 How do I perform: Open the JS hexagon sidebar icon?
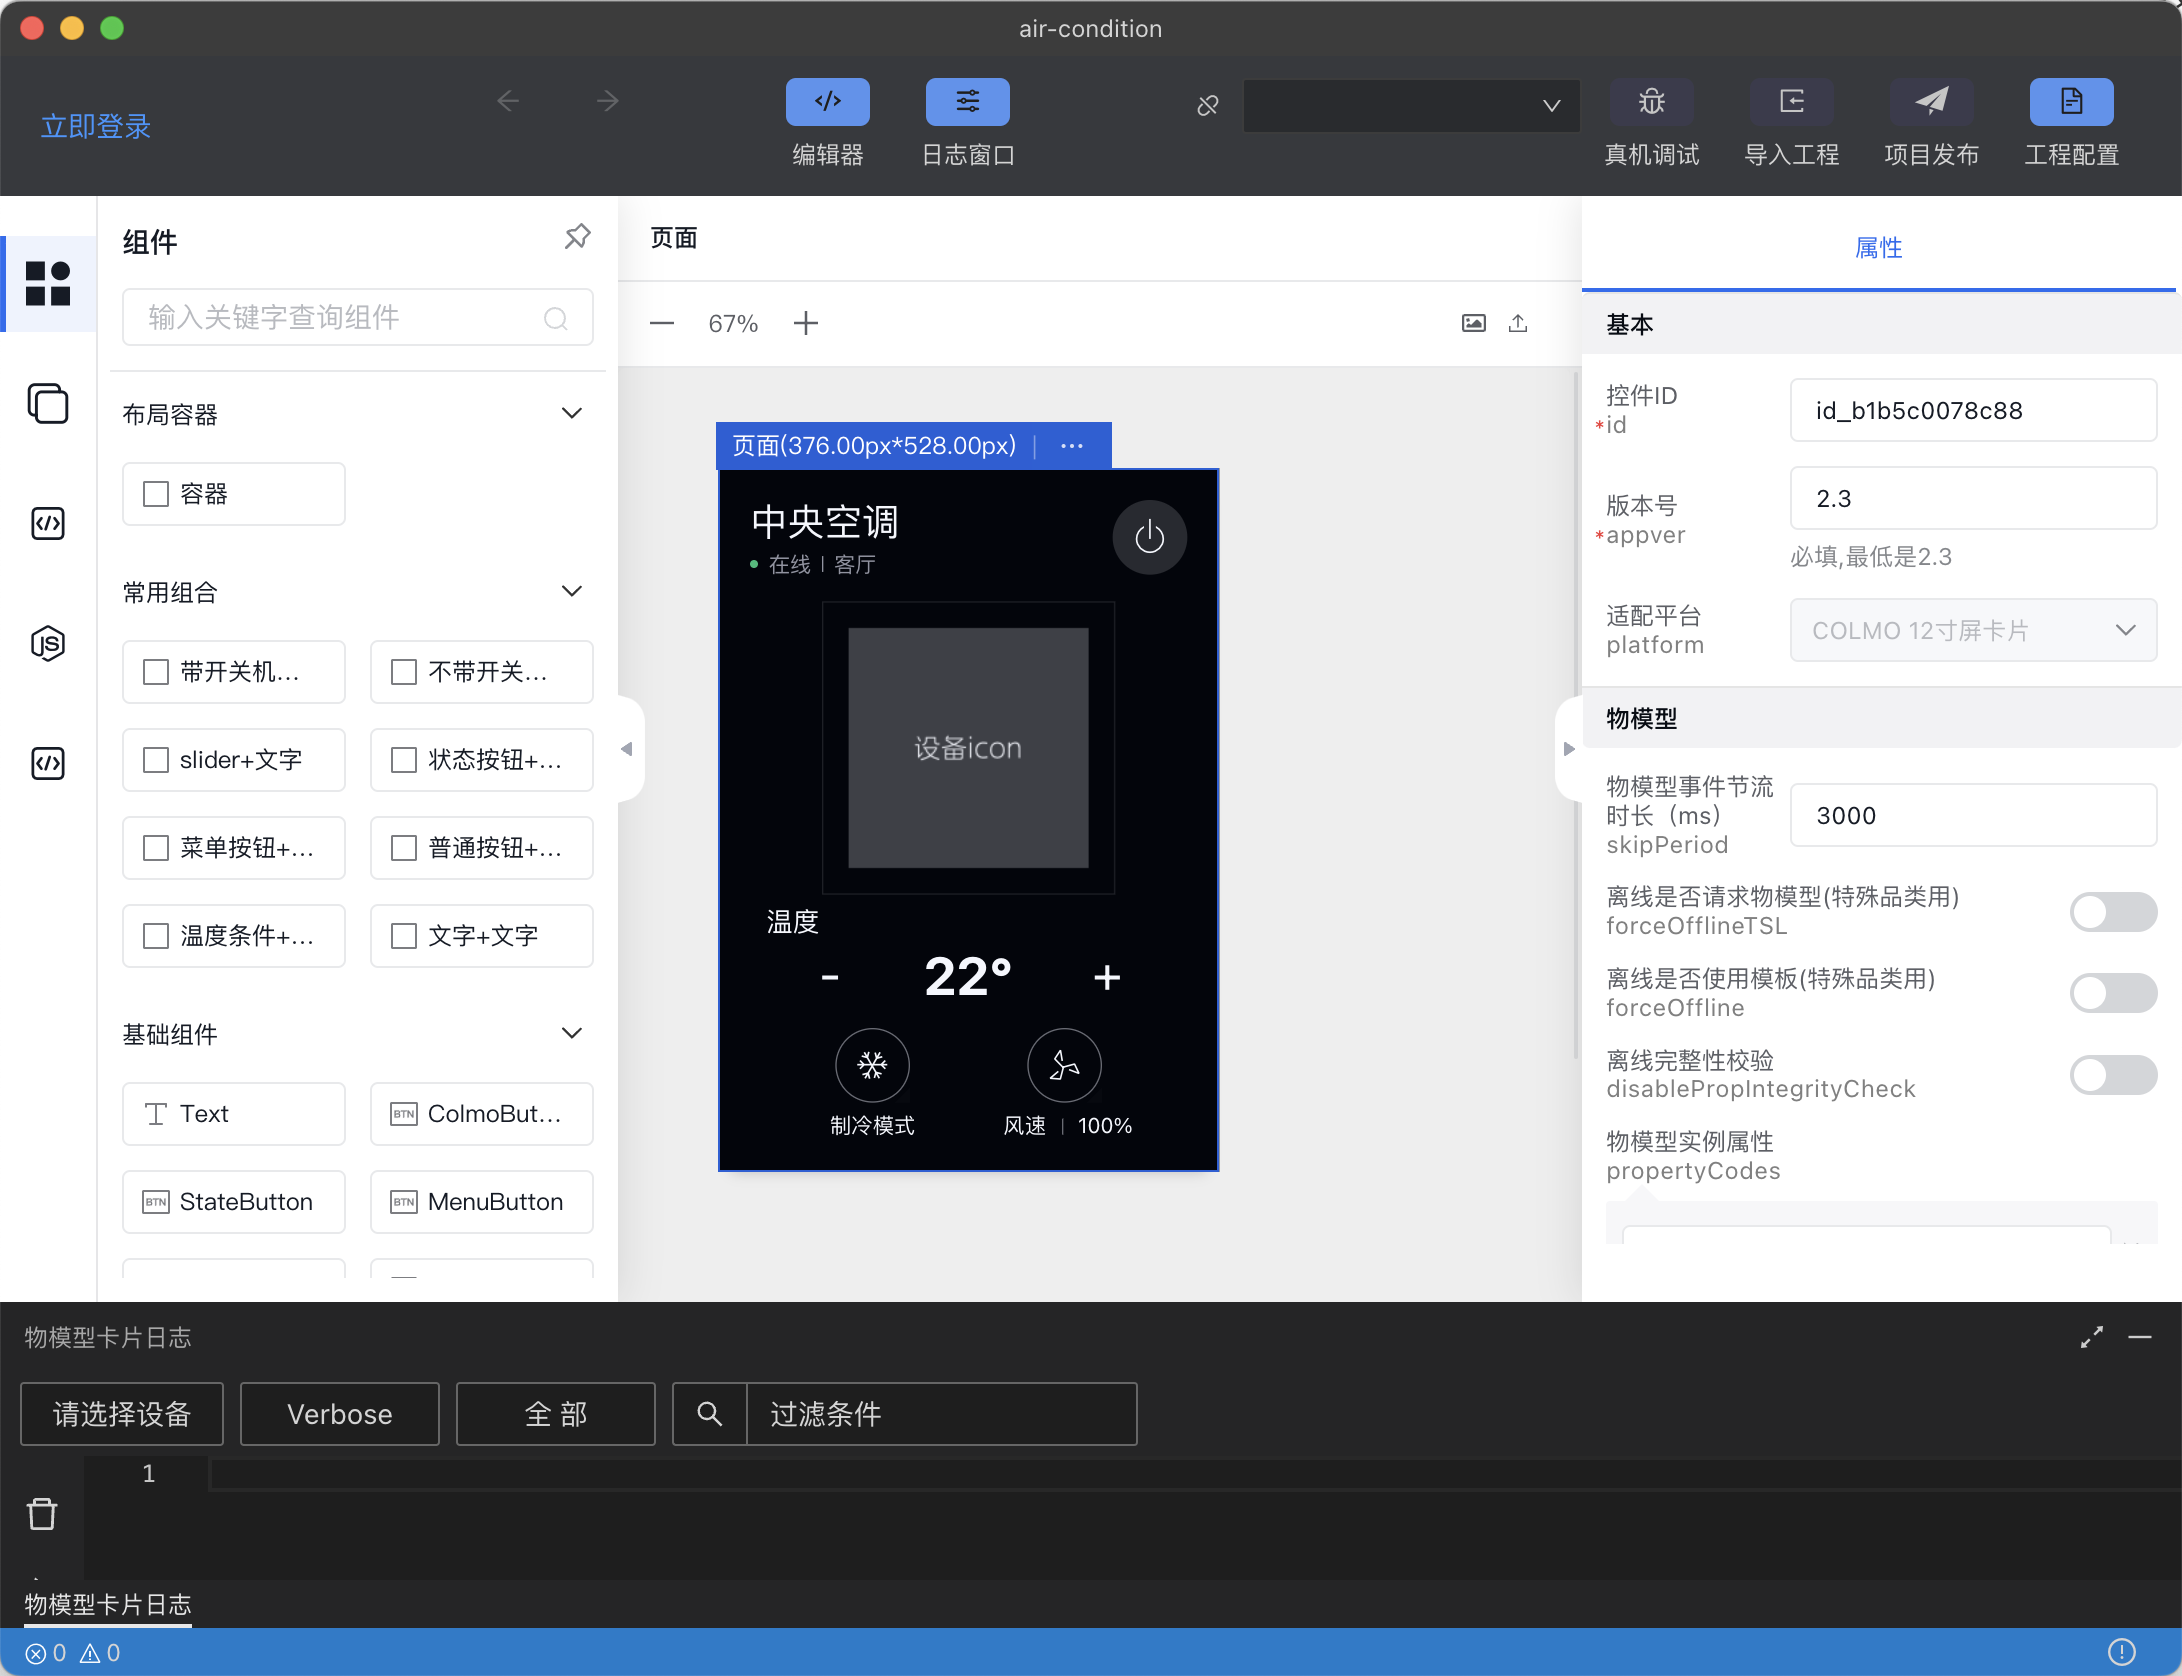pyautogui.click(x=48, y=643)
